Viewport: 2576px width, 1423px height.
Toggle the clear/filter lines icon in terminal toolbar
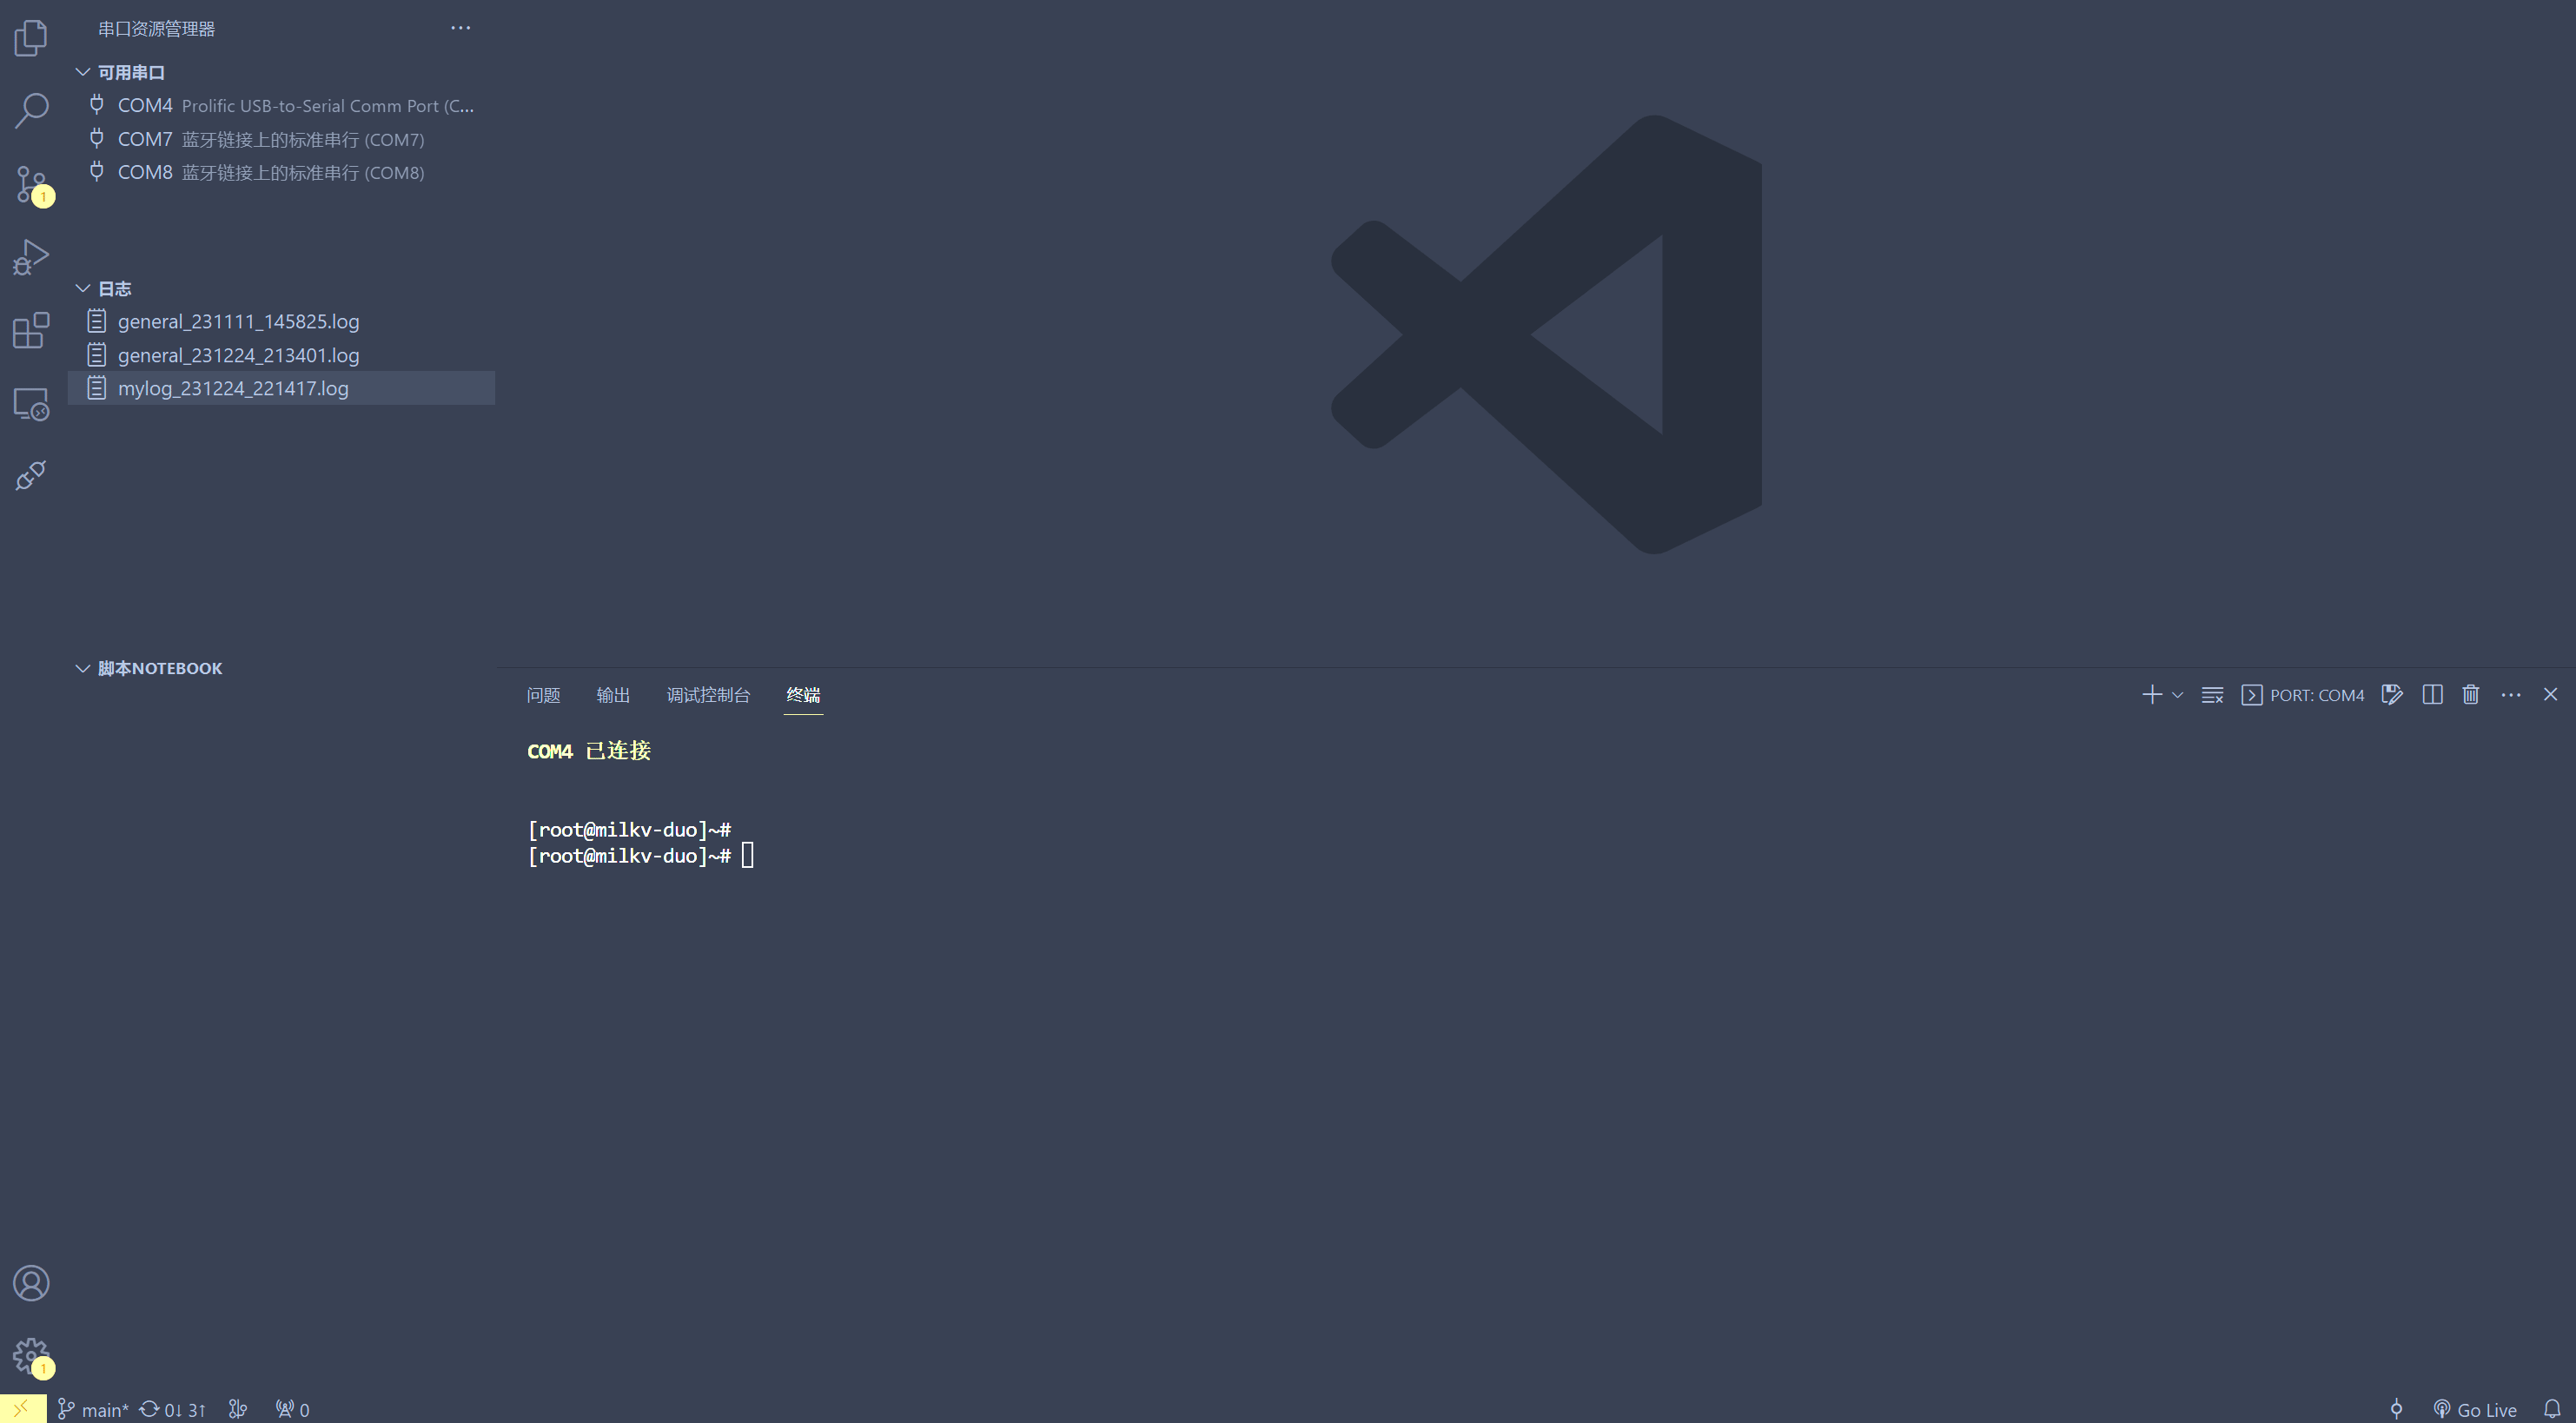click(2212, 695)
